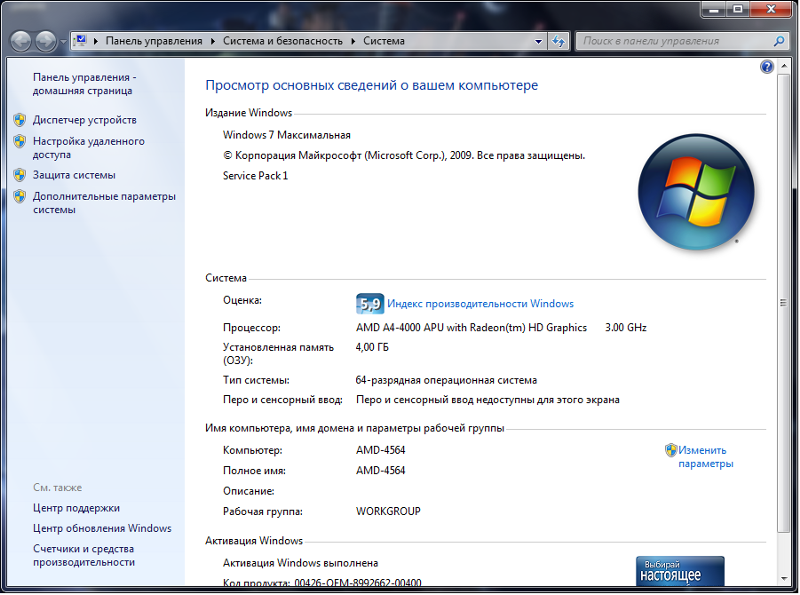Image resolution: width=800 pixels, height=595 pixels.
Task: Click AMD-4564 value beside Полное имя
Action: coord(380,470)
